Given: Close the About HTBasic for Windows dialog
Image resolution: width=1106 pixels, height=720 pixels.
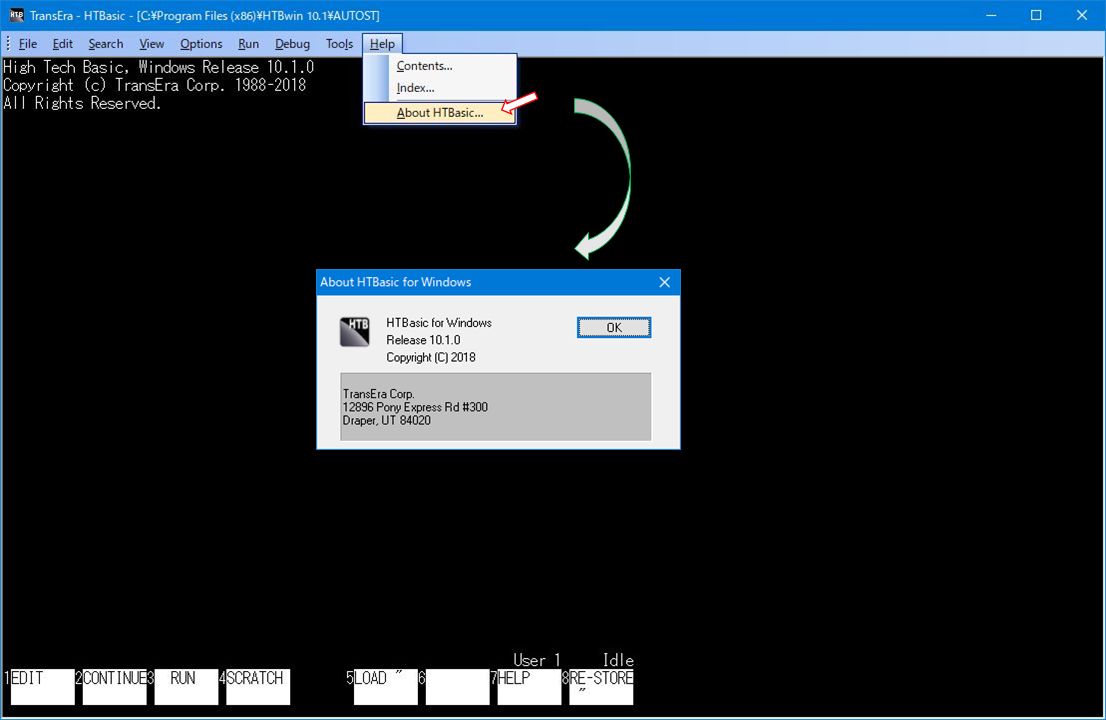Looking at the screenshot, I should [x=664, y=282].
